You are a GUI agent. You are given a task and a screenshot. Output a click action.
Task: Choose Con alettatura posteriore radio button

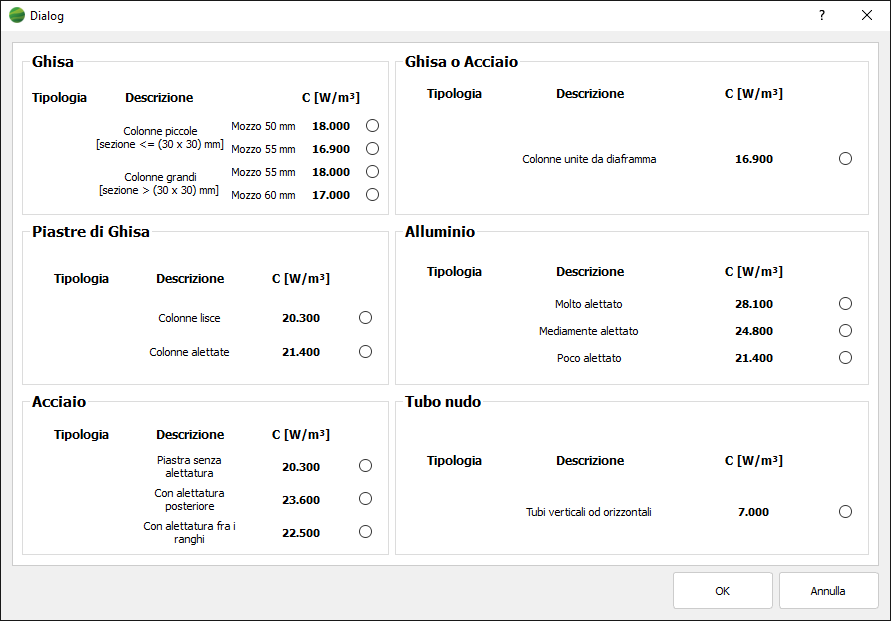365,499
